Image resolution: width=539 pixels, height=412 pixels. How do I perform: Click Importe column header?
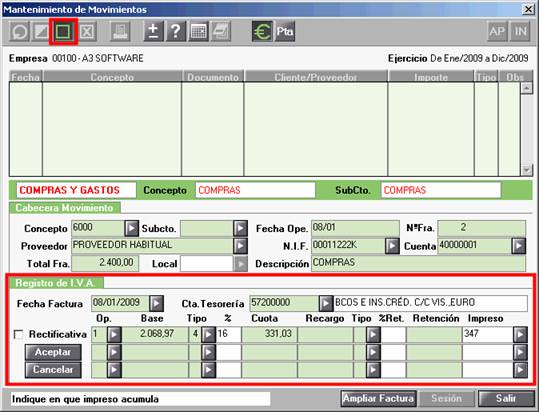(x=431, y=77)
